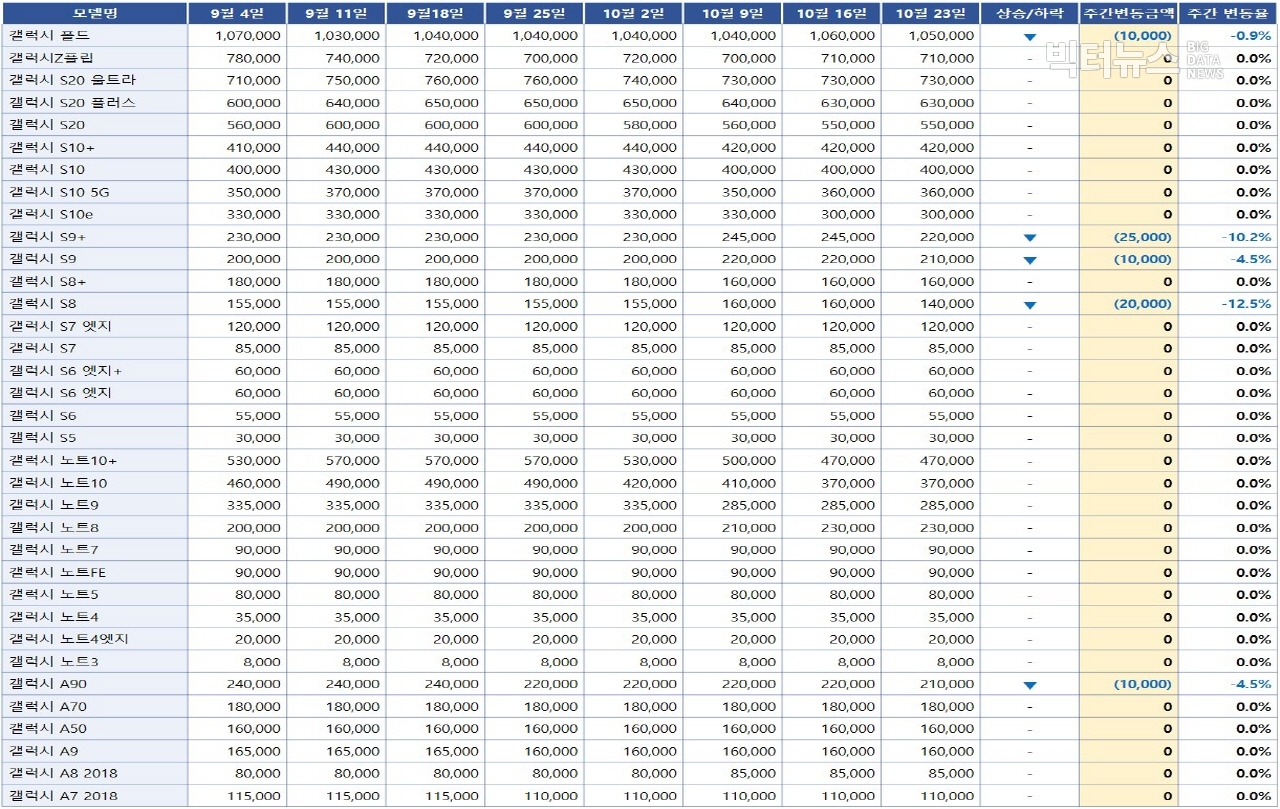
Task: Click the 갤럭시 S5 model name cell
Action: tap(94, 438)
